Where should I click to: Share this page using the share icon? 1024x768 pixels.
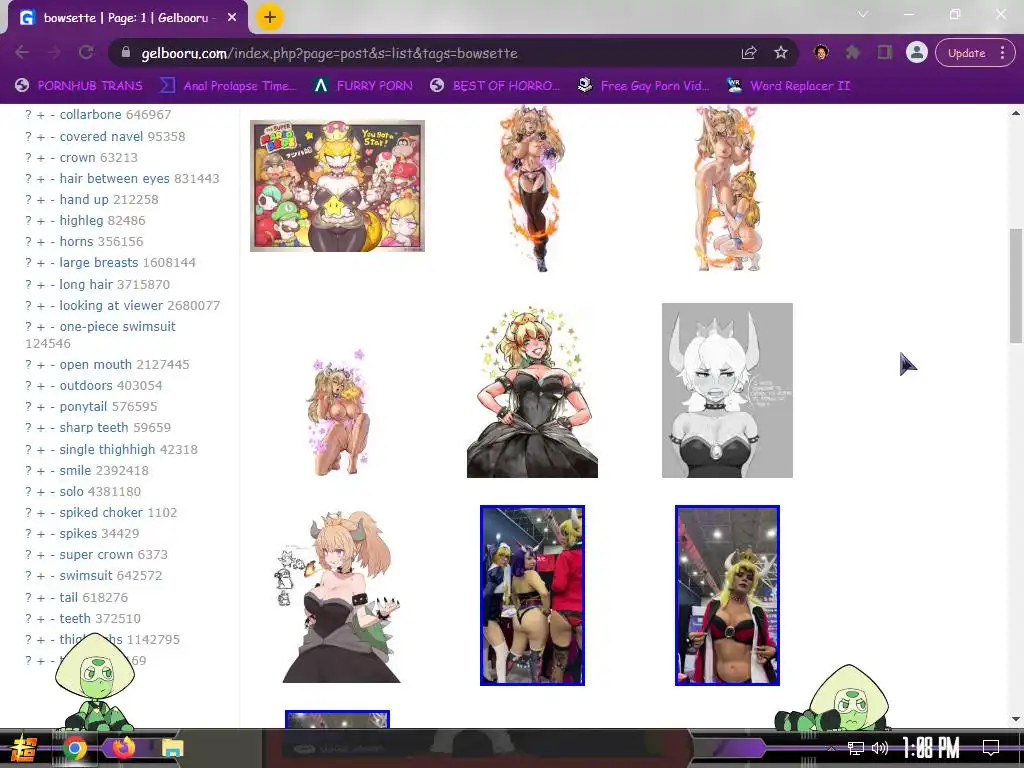pyautogui.click(x=749, y=53)
